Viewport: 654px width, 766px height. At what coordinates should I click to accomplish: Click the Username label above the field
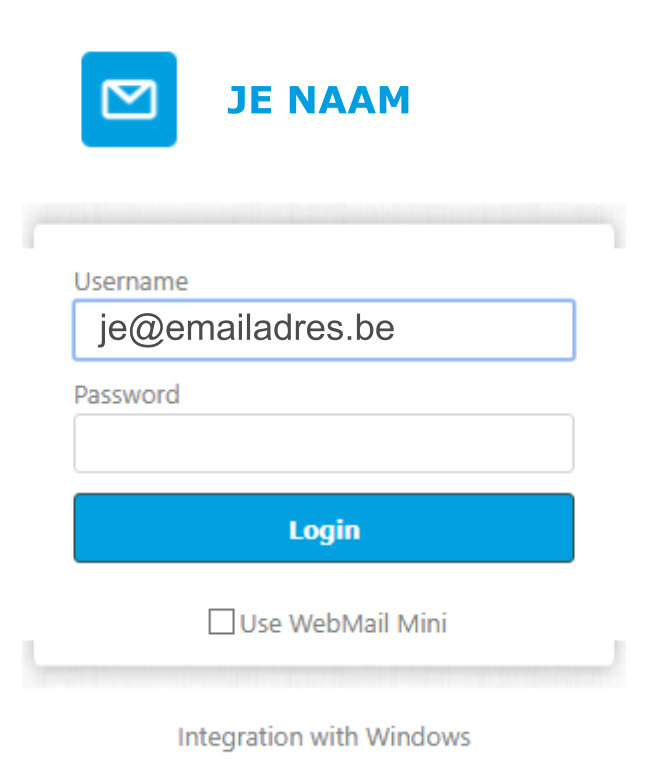131,282
